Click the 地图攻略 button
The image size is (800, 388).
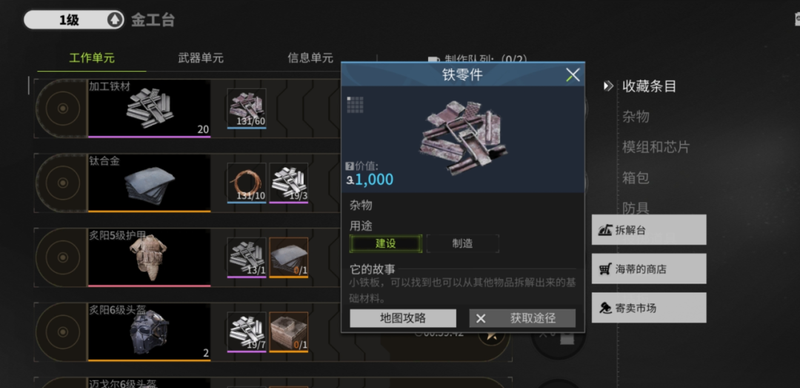[x=403, y=318]
